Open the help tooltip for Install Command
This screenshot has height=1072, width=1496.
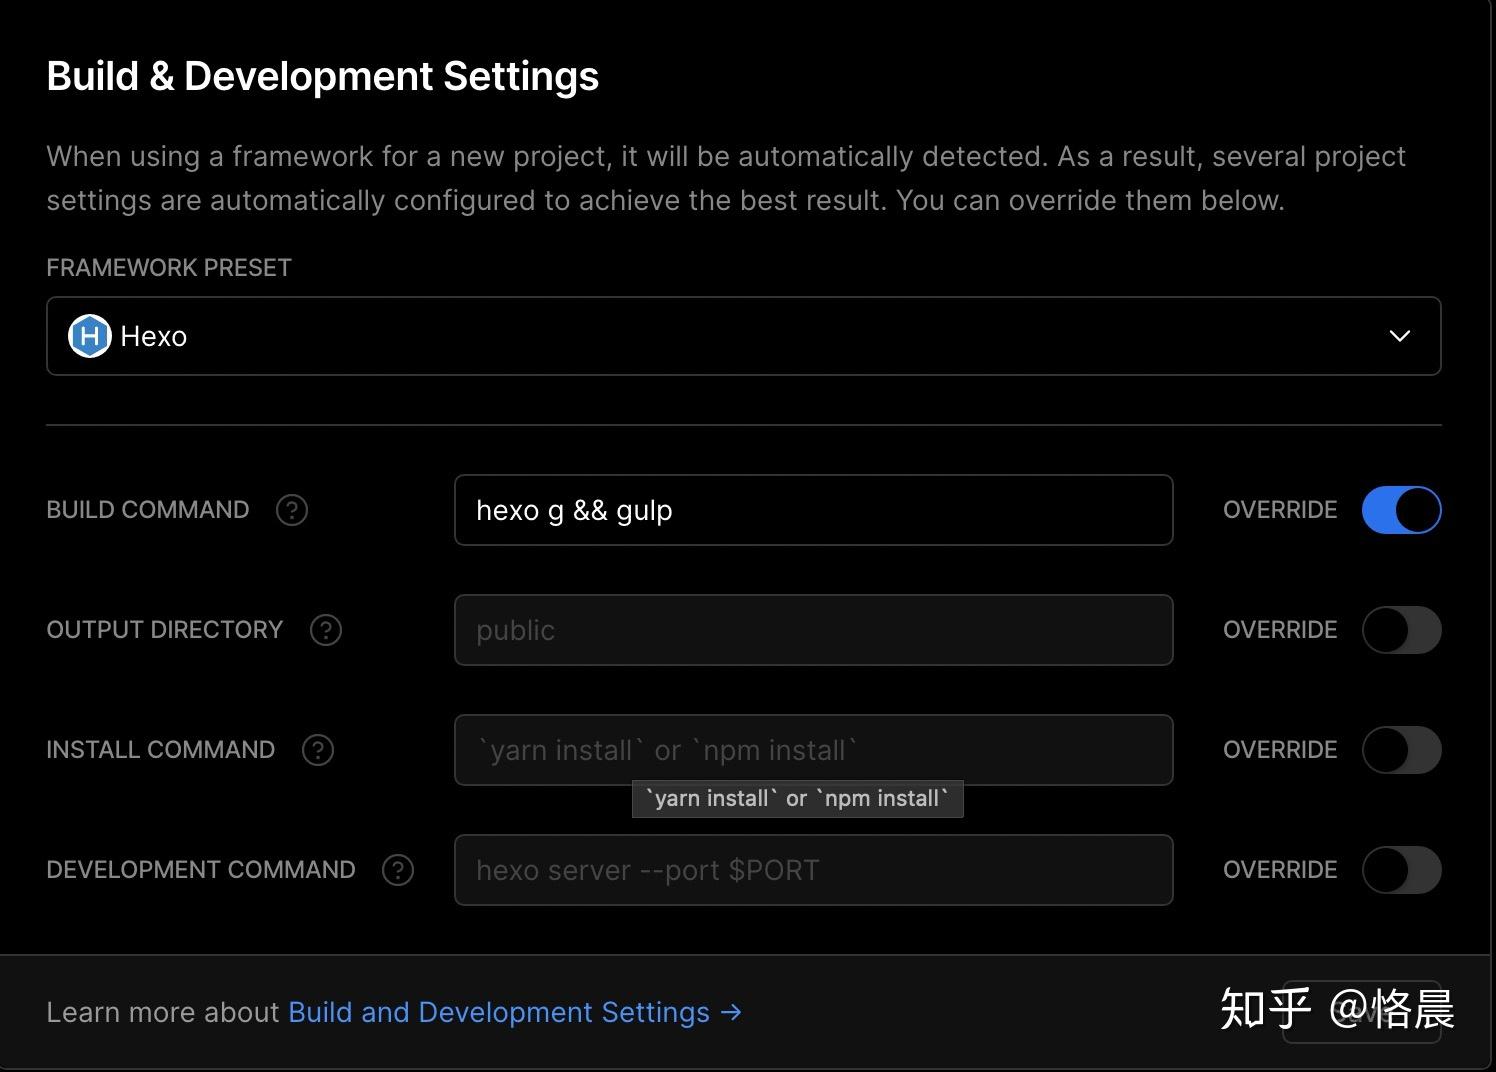tap(318, 750)
